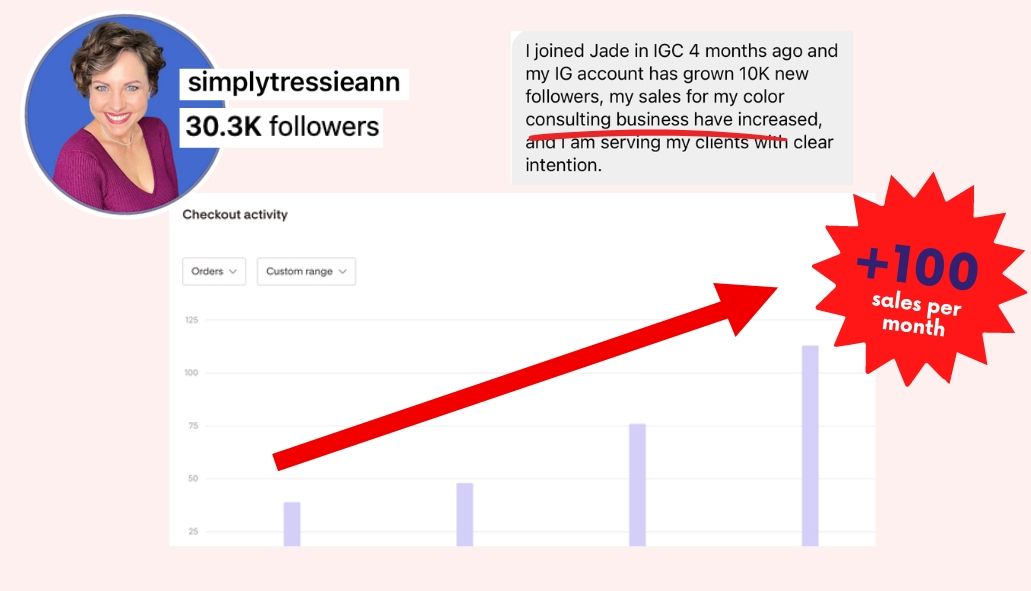This screenshot has width=1031, height=591.
Task: Select the tallest fourth purple bar
Action: click(810, 446)
